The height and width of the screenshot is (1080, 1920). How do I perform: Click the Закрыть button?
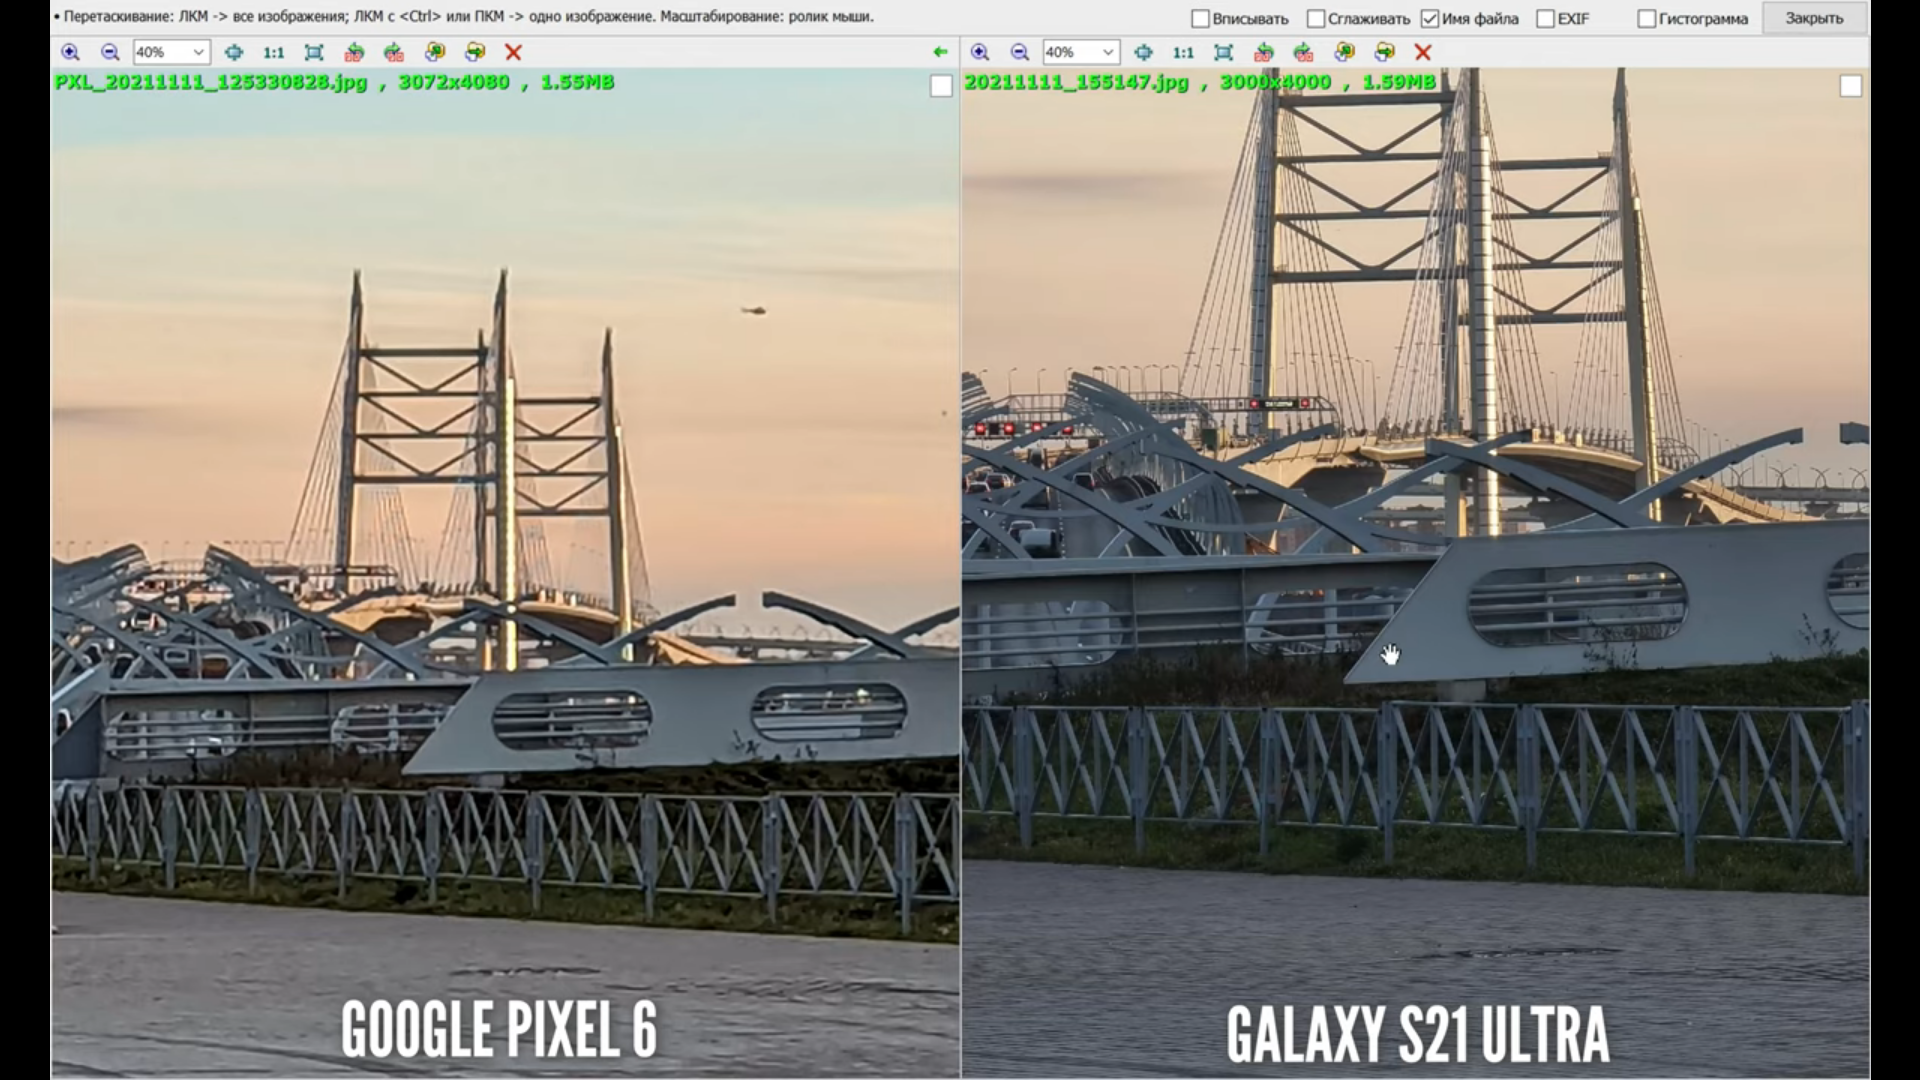tap(1813, 19)
